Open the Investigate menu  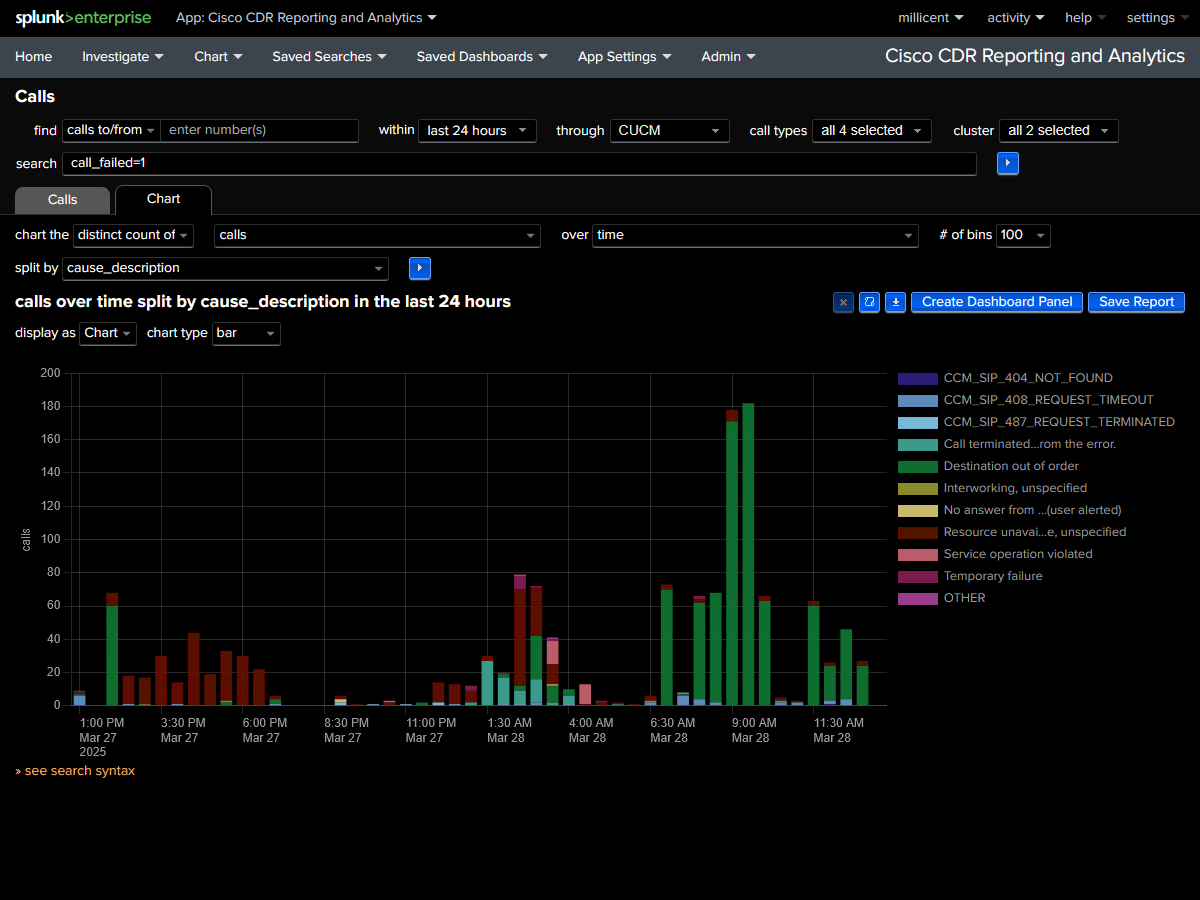(122, 56)
